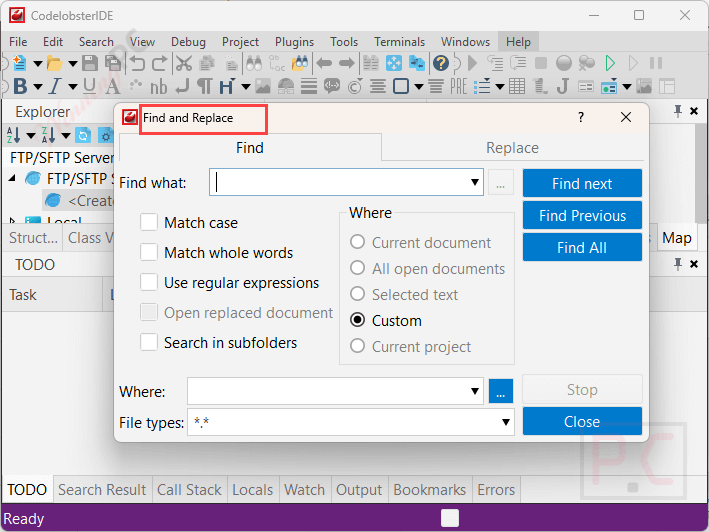Click the Undo arrow icon

[x=137, y=63]
